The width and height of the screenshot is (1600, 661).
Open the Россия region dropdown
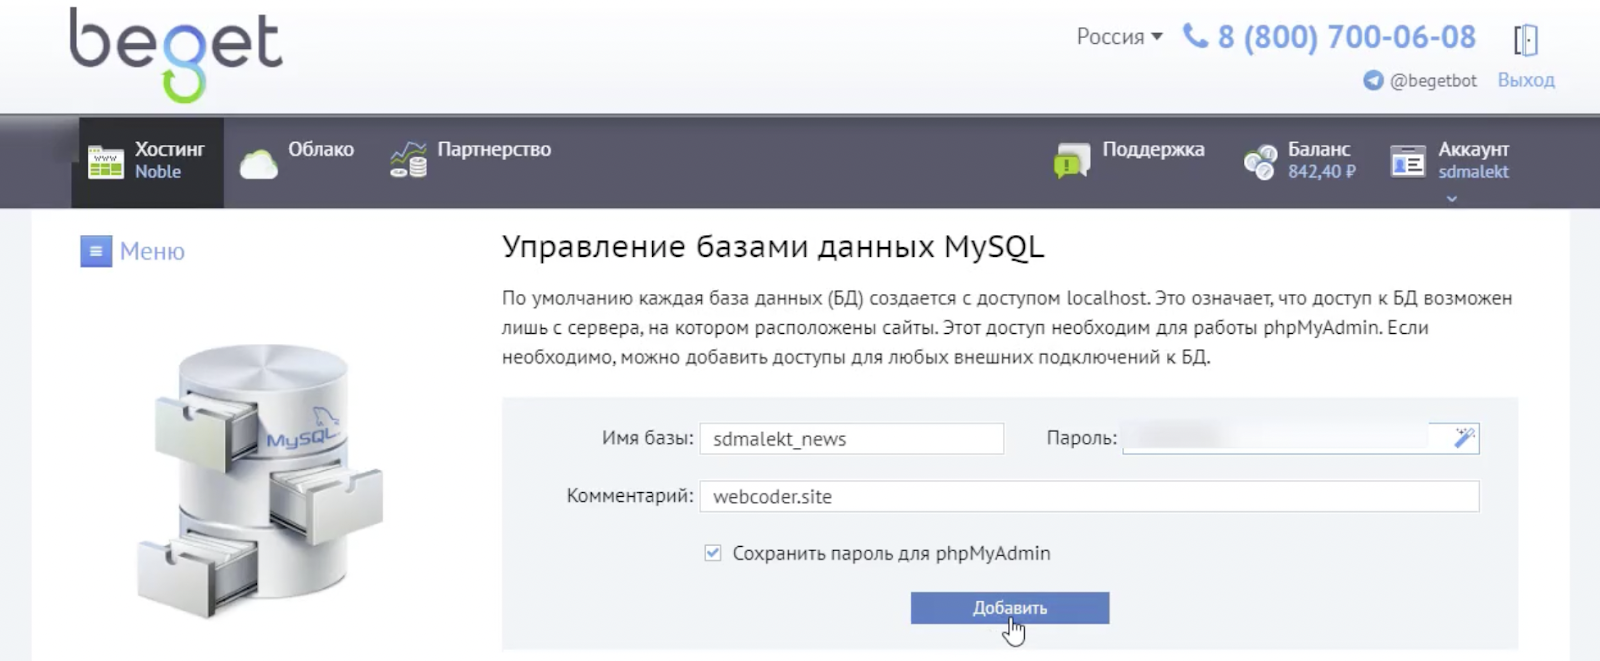1119,37
